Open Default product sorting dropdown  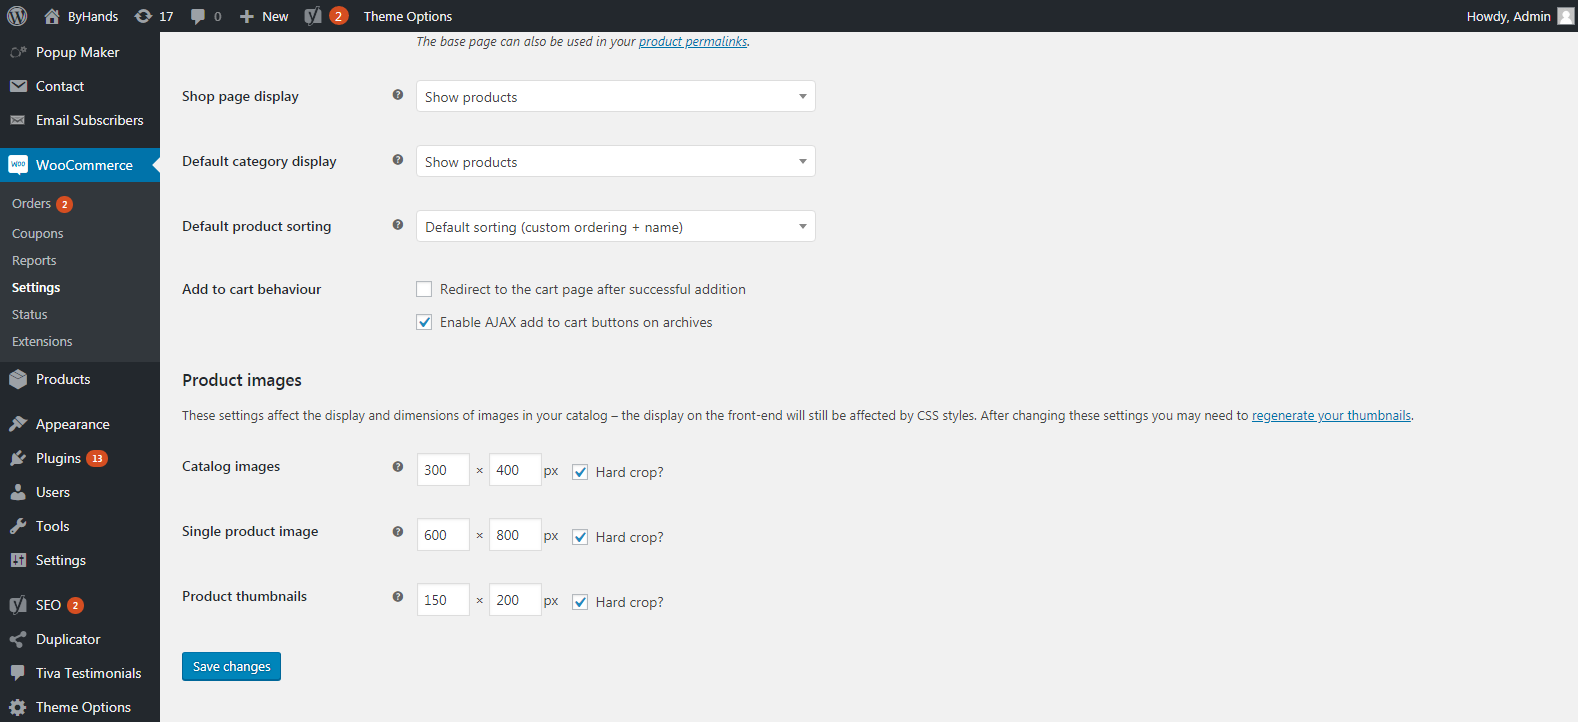click(x=615, y=226)
